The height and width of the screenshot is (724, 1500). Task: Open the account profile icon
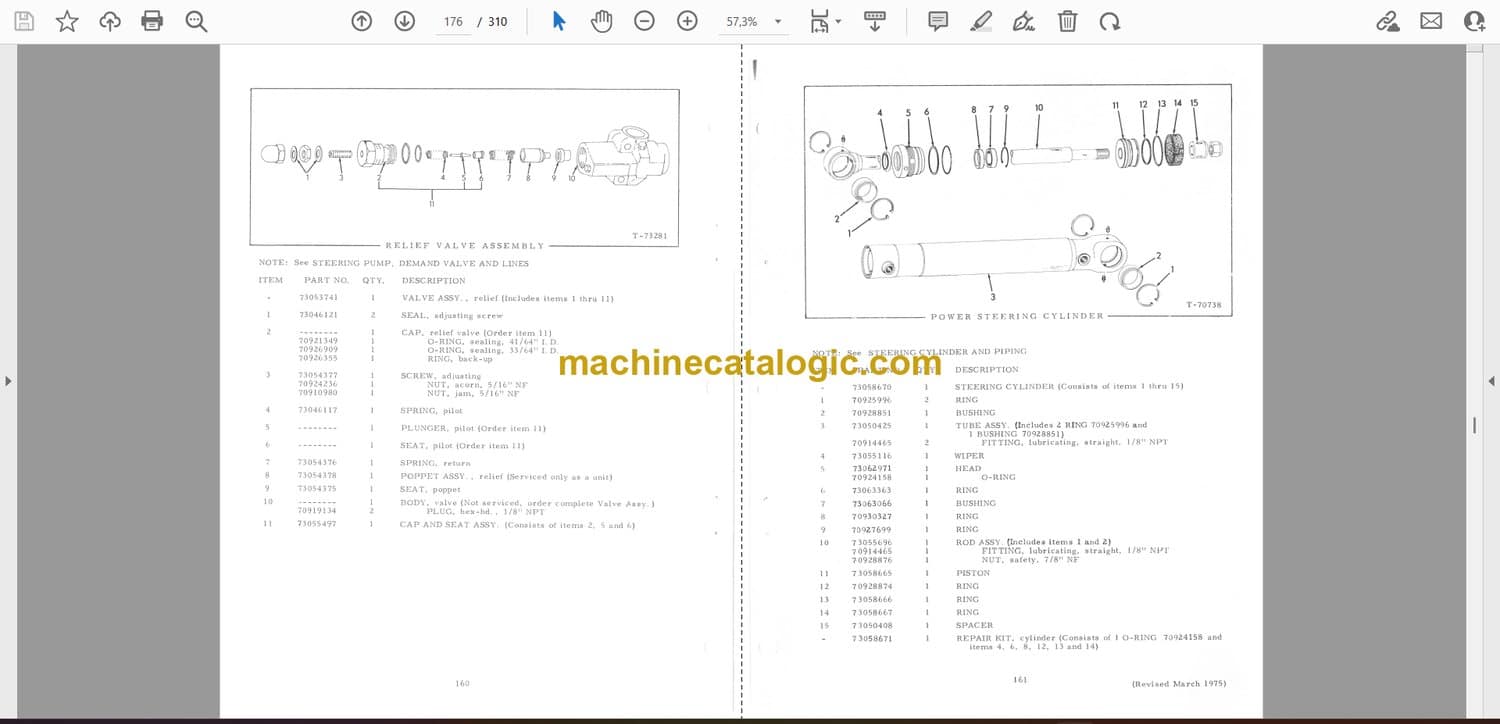(1474, 21)
